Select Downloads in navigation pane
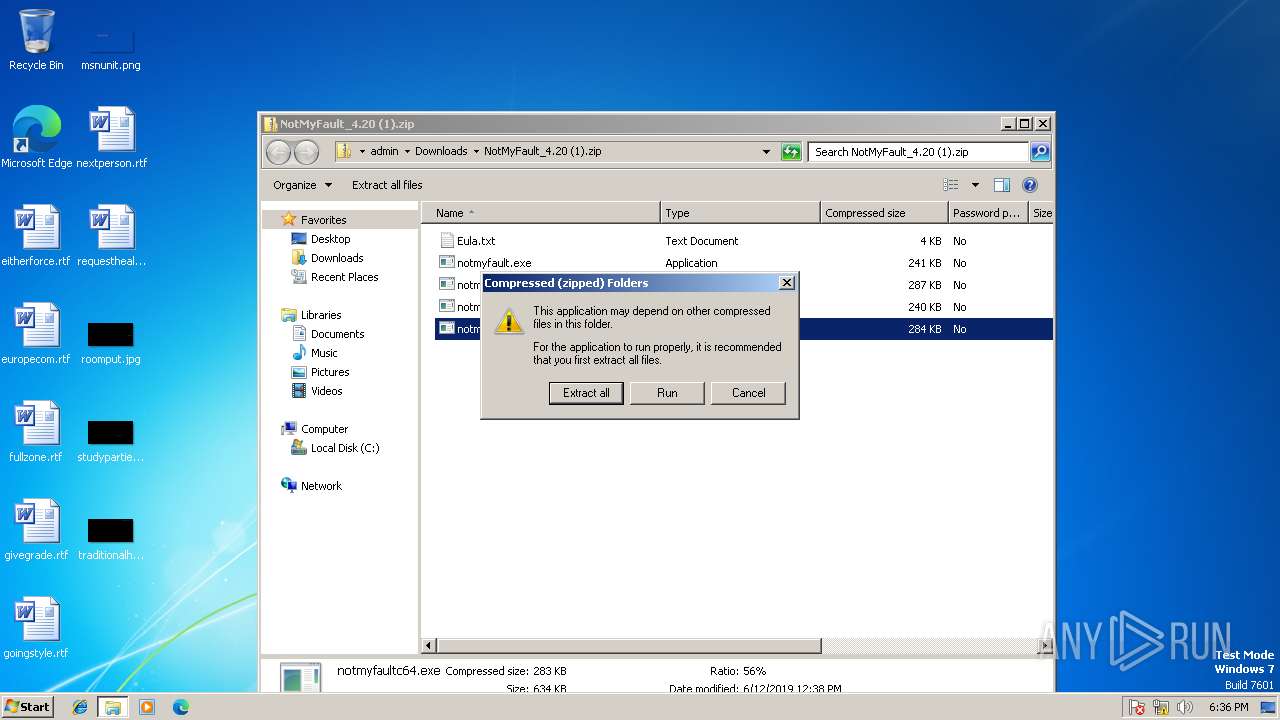This screenshot has height=720, width=1280. 337,258
